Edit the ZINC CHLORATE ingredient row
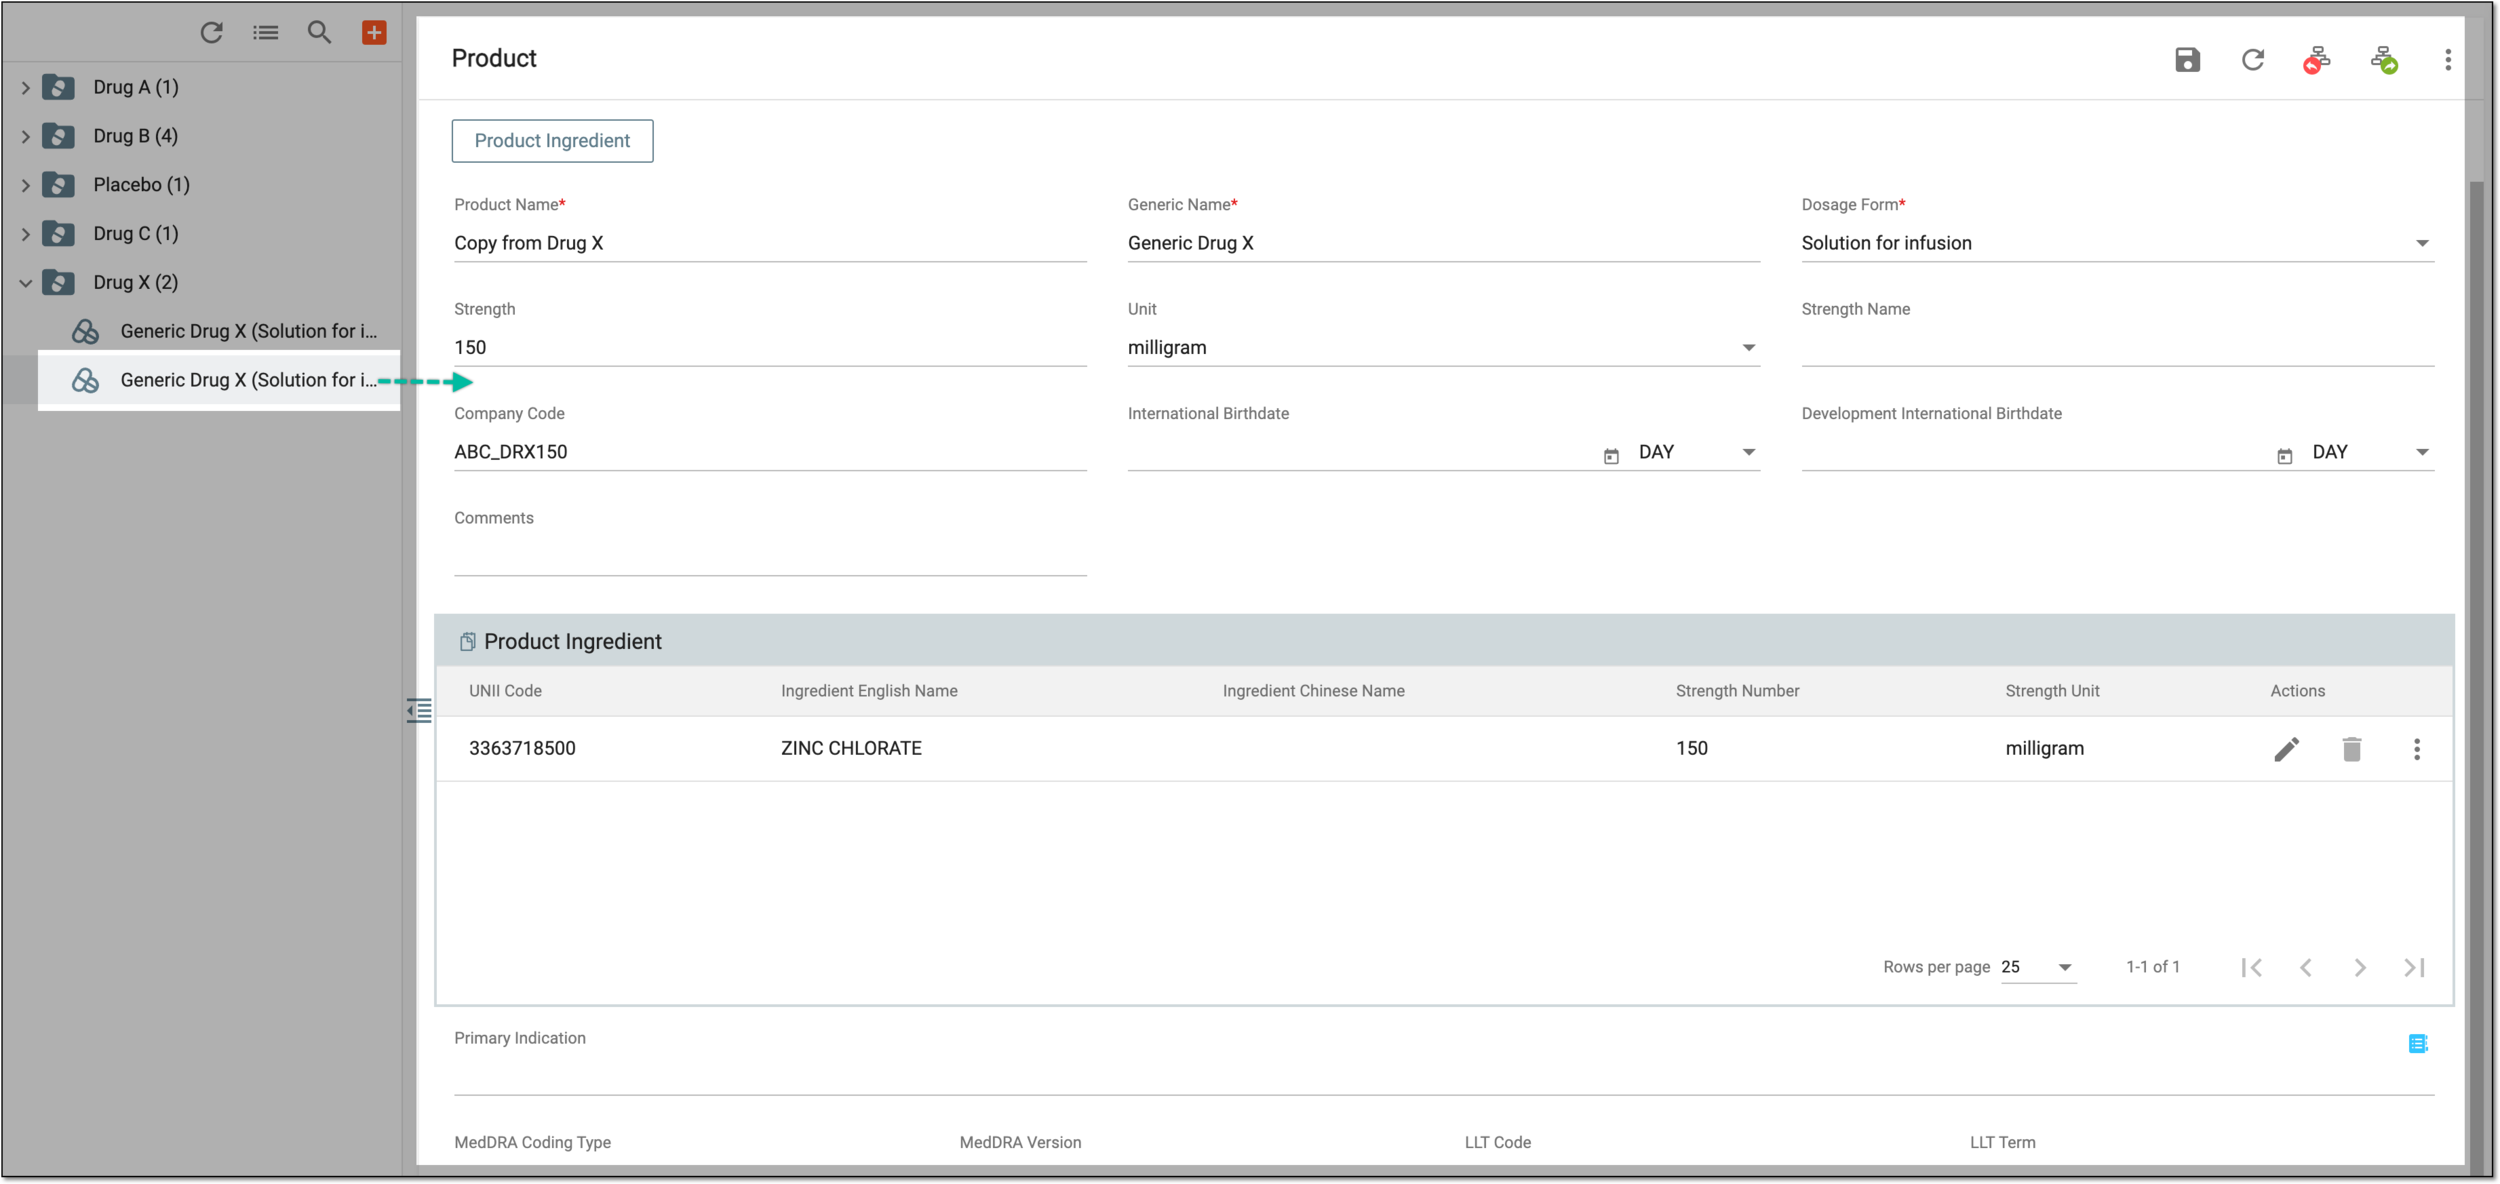The image size is (2500, 1184). point(2286,749)
